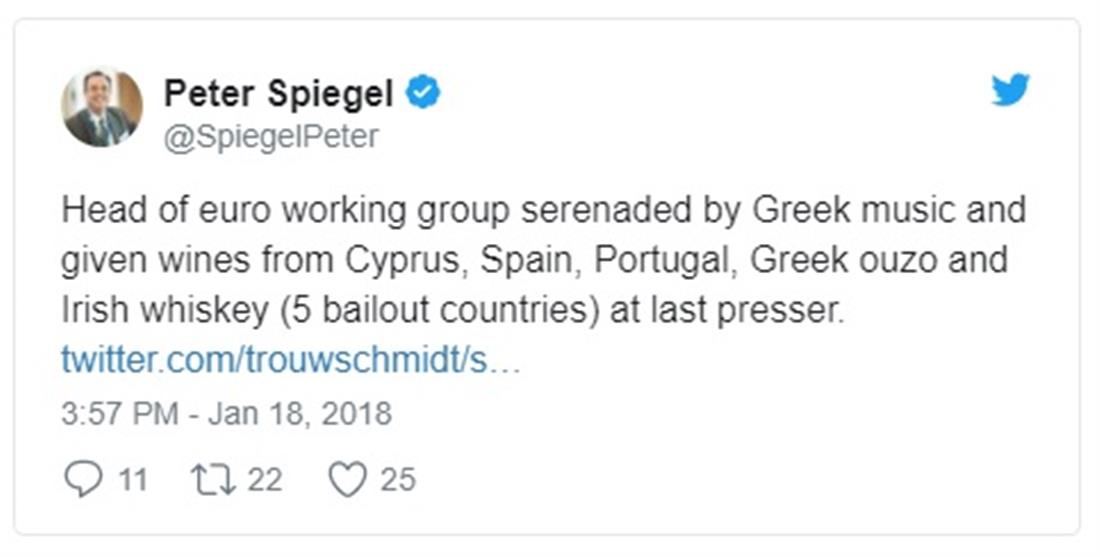Reply using the speech bubble icon
Screen dimensions: 1100x557
(x=83, y=480)
